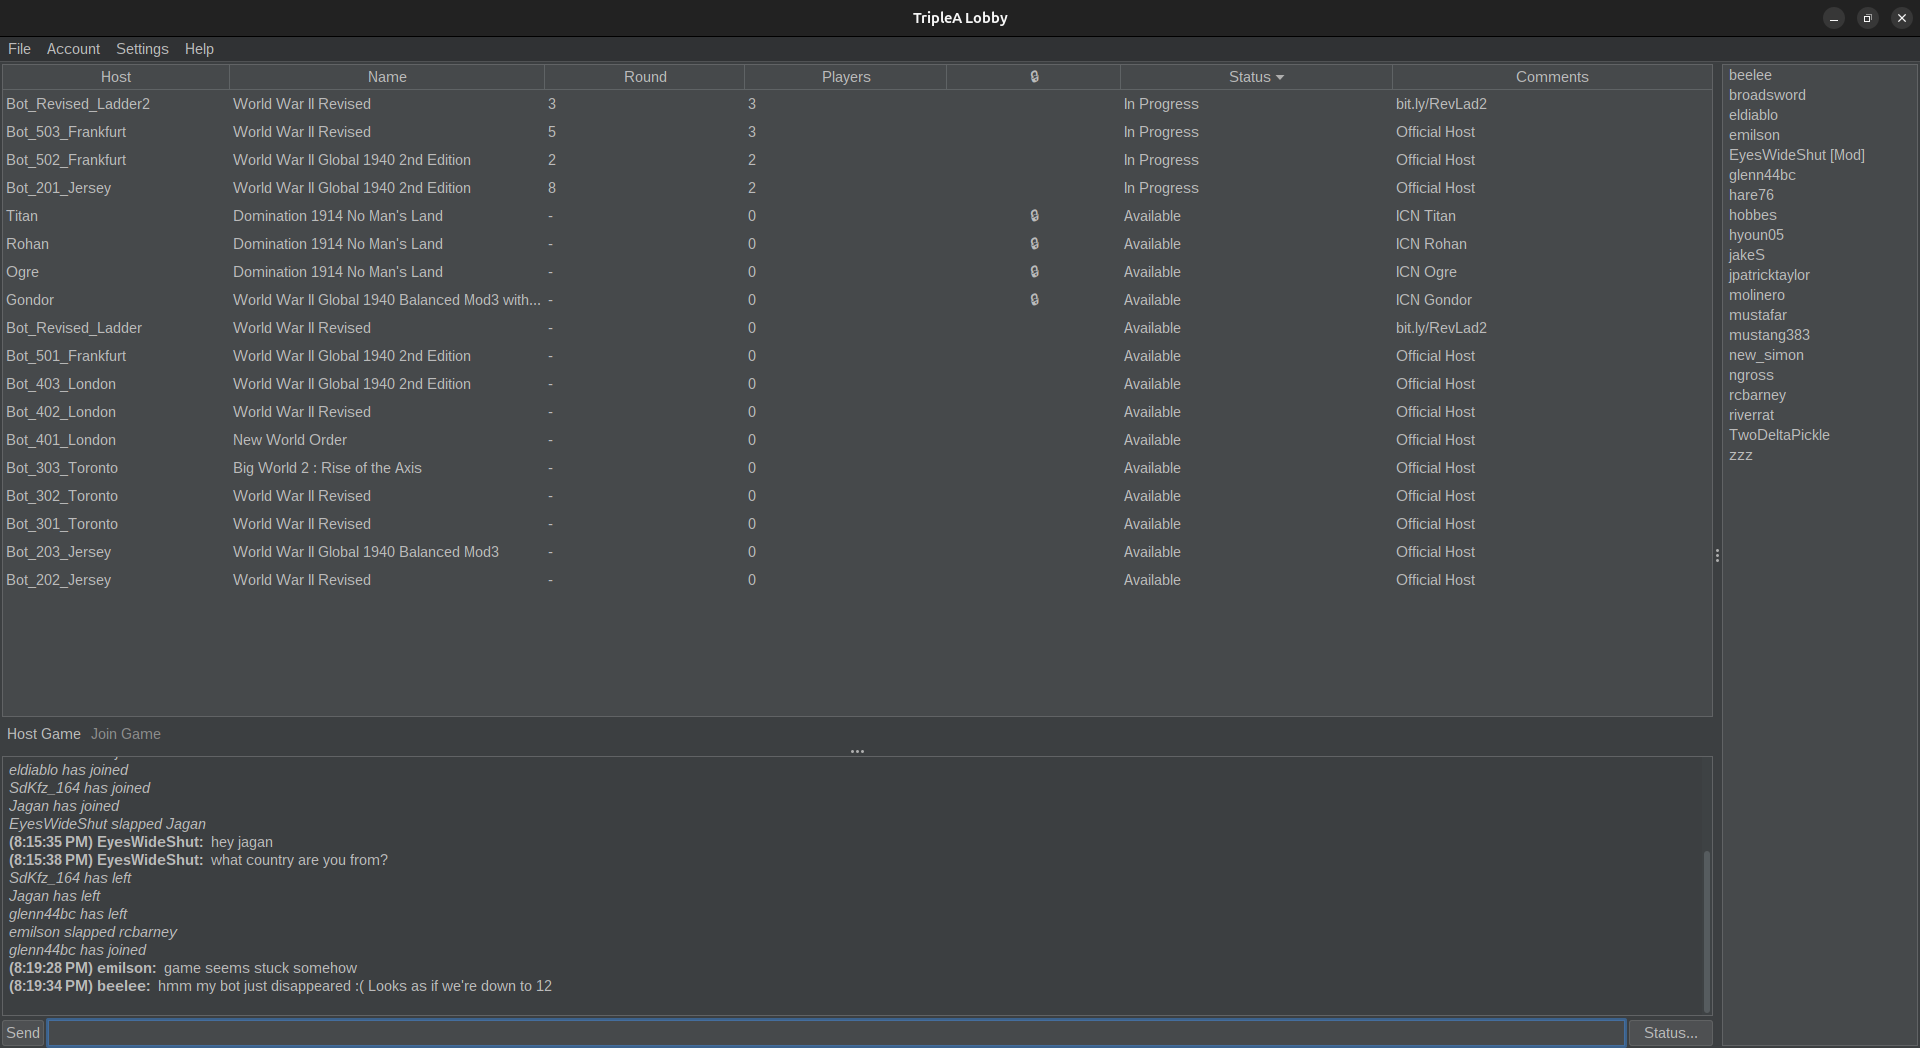Maximize the TripleA Lobby window

[1867, 18]
